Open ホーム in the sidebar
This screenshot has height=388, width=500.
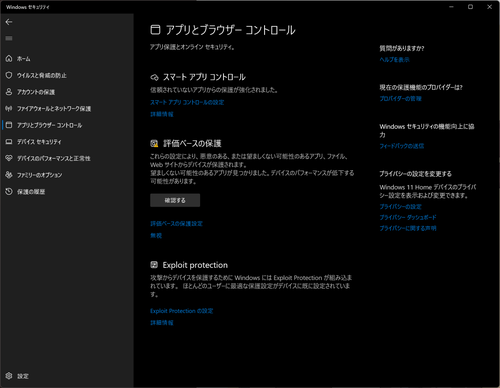[23, 59]
